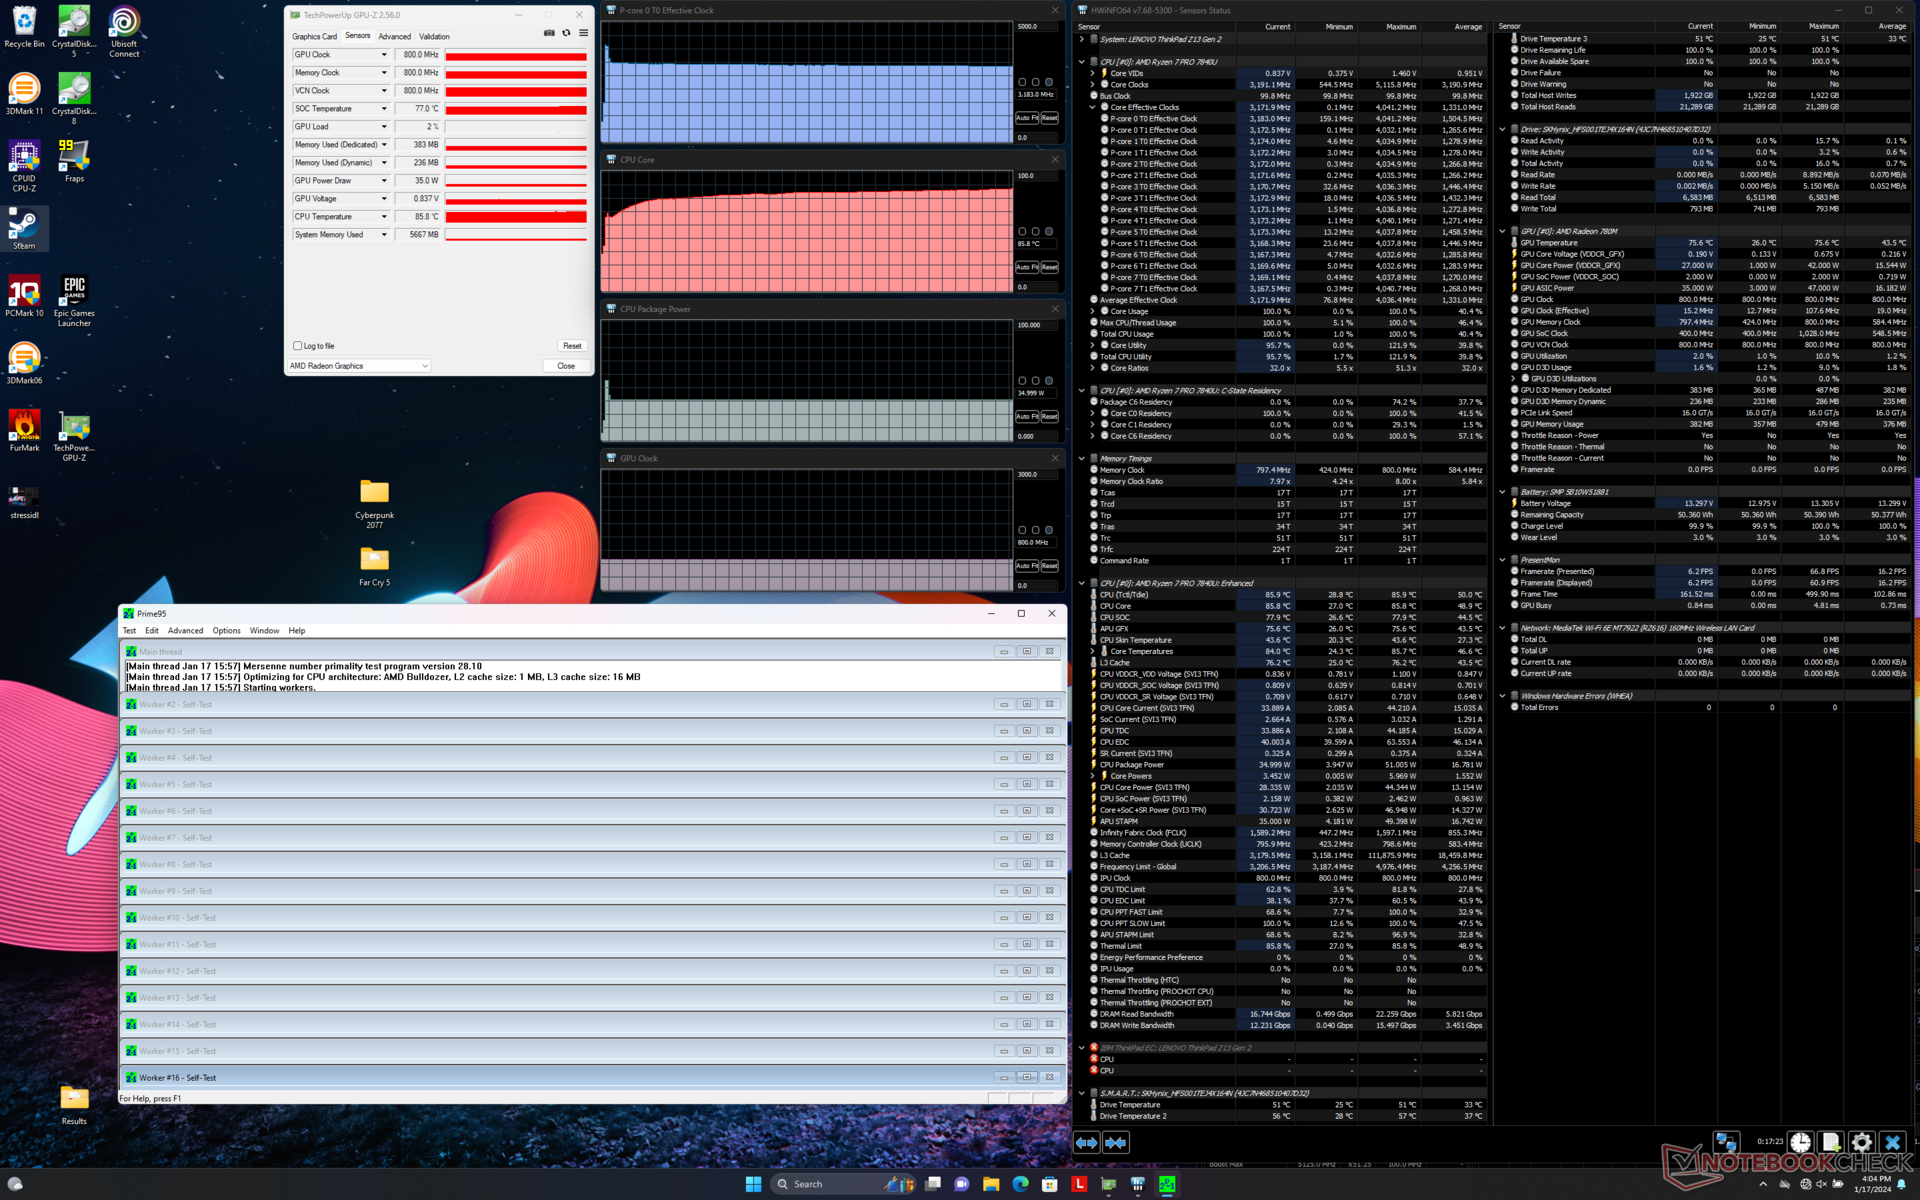Select third radio circle in GPU Clock graph

coord(1048,530)
